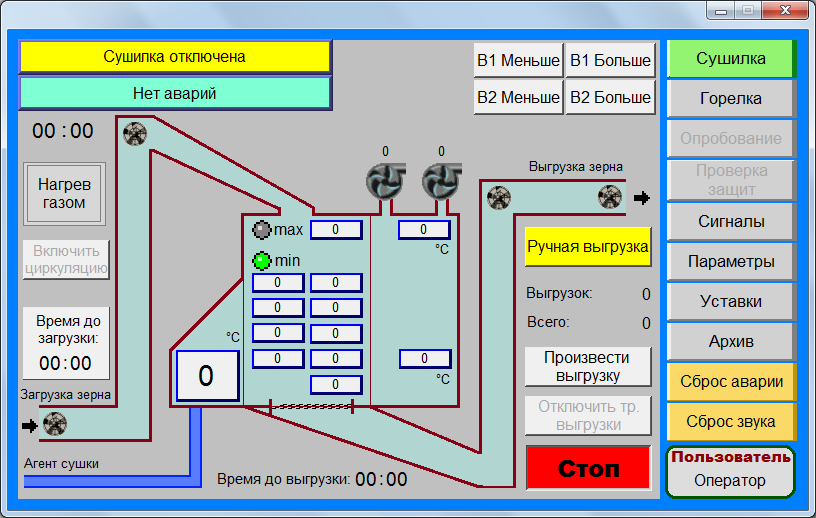Click Произвести выгрузку button
Screen dimensions: 816x518
588,367
